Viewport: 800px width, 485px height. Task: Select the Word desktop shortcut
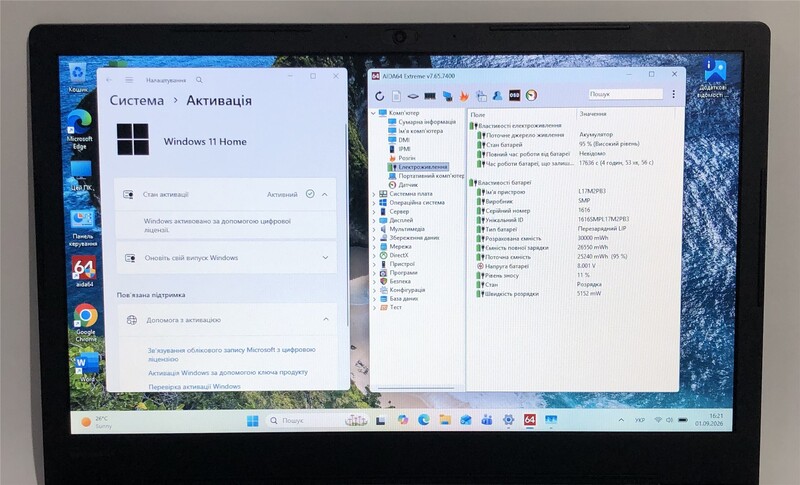(87, 367)
